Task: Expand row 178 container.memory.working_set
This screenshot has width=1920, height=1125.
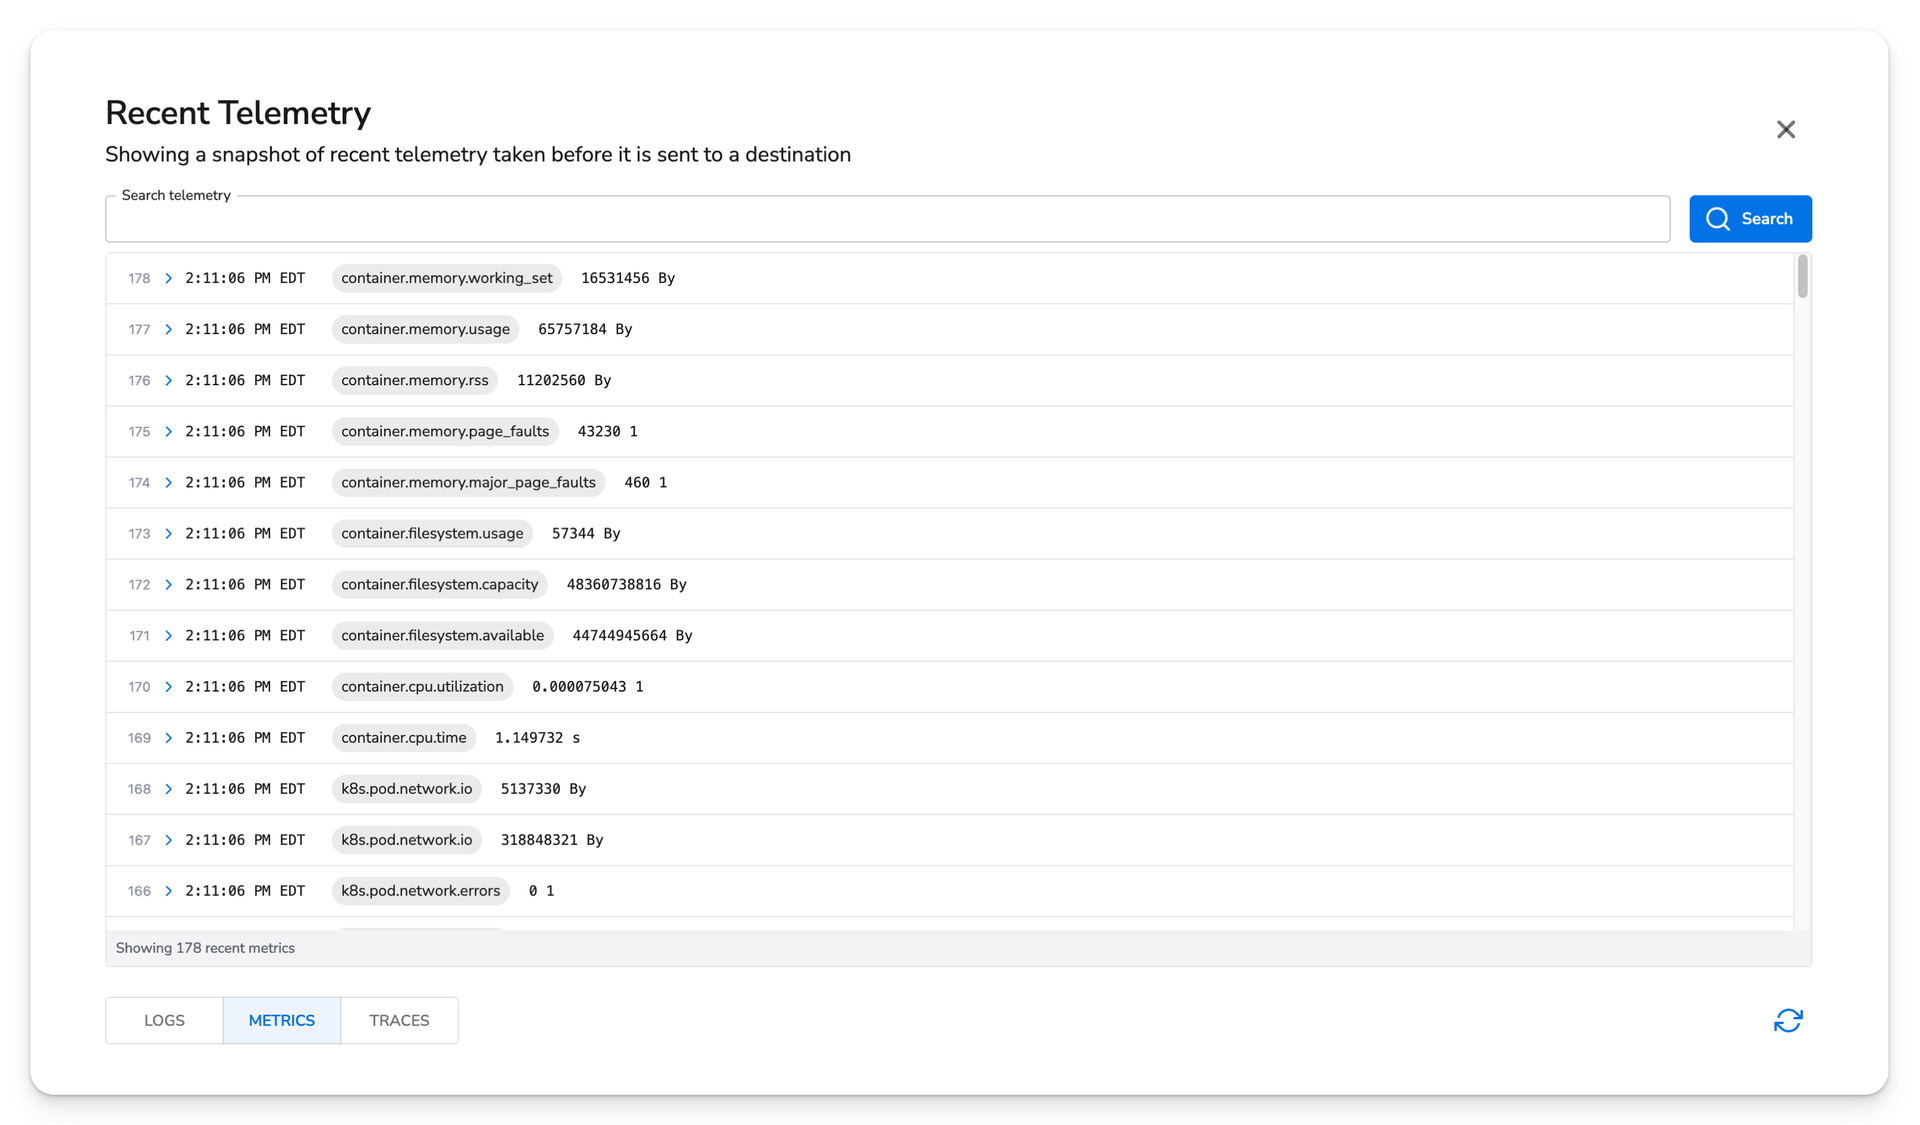Action: [x=167, y=277]
